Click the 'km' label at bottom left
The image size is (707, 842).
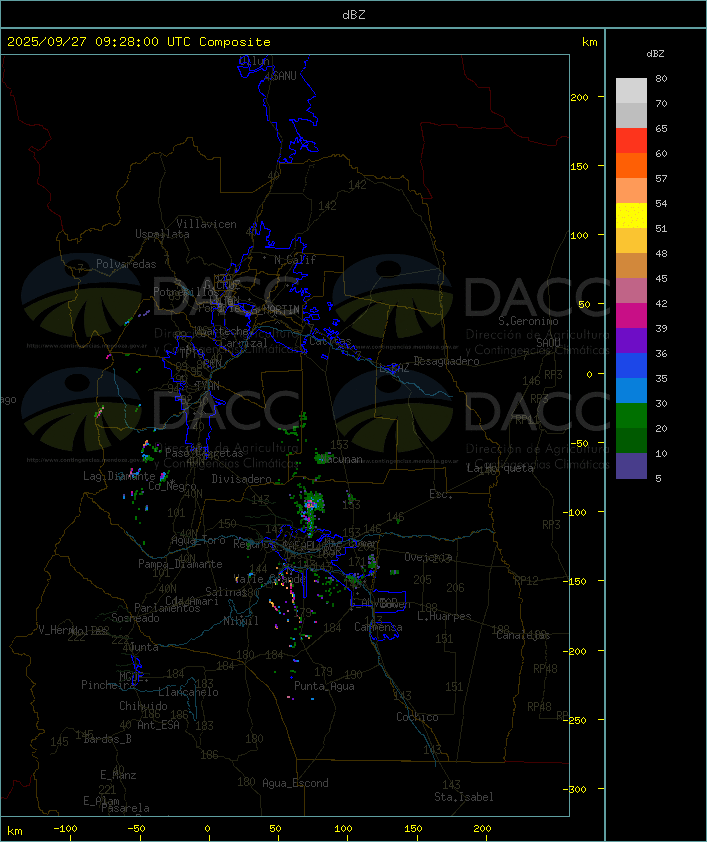[14, 831]
